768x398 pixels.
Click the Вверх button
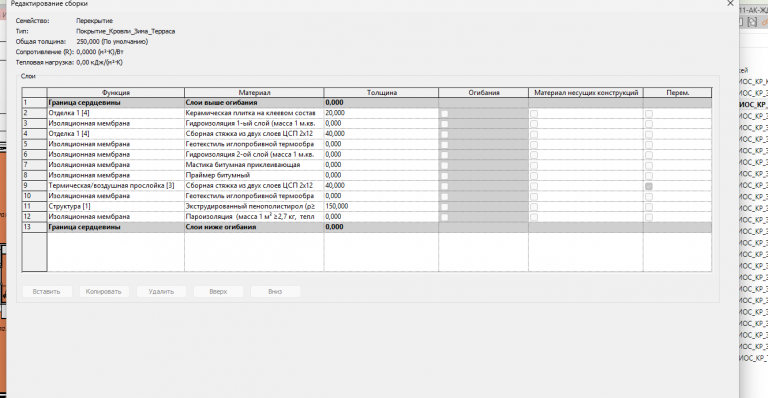(x=218, y=291)
